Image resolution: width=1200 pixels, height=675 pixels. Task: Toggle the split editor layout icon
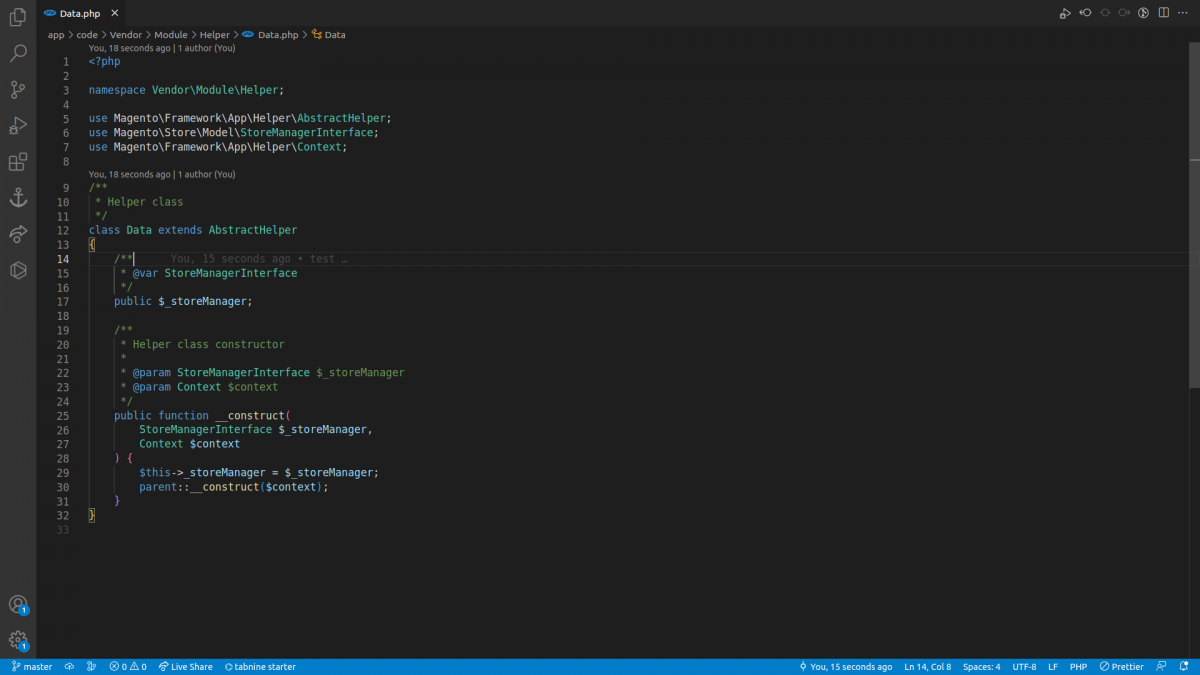coord(1161,12)
